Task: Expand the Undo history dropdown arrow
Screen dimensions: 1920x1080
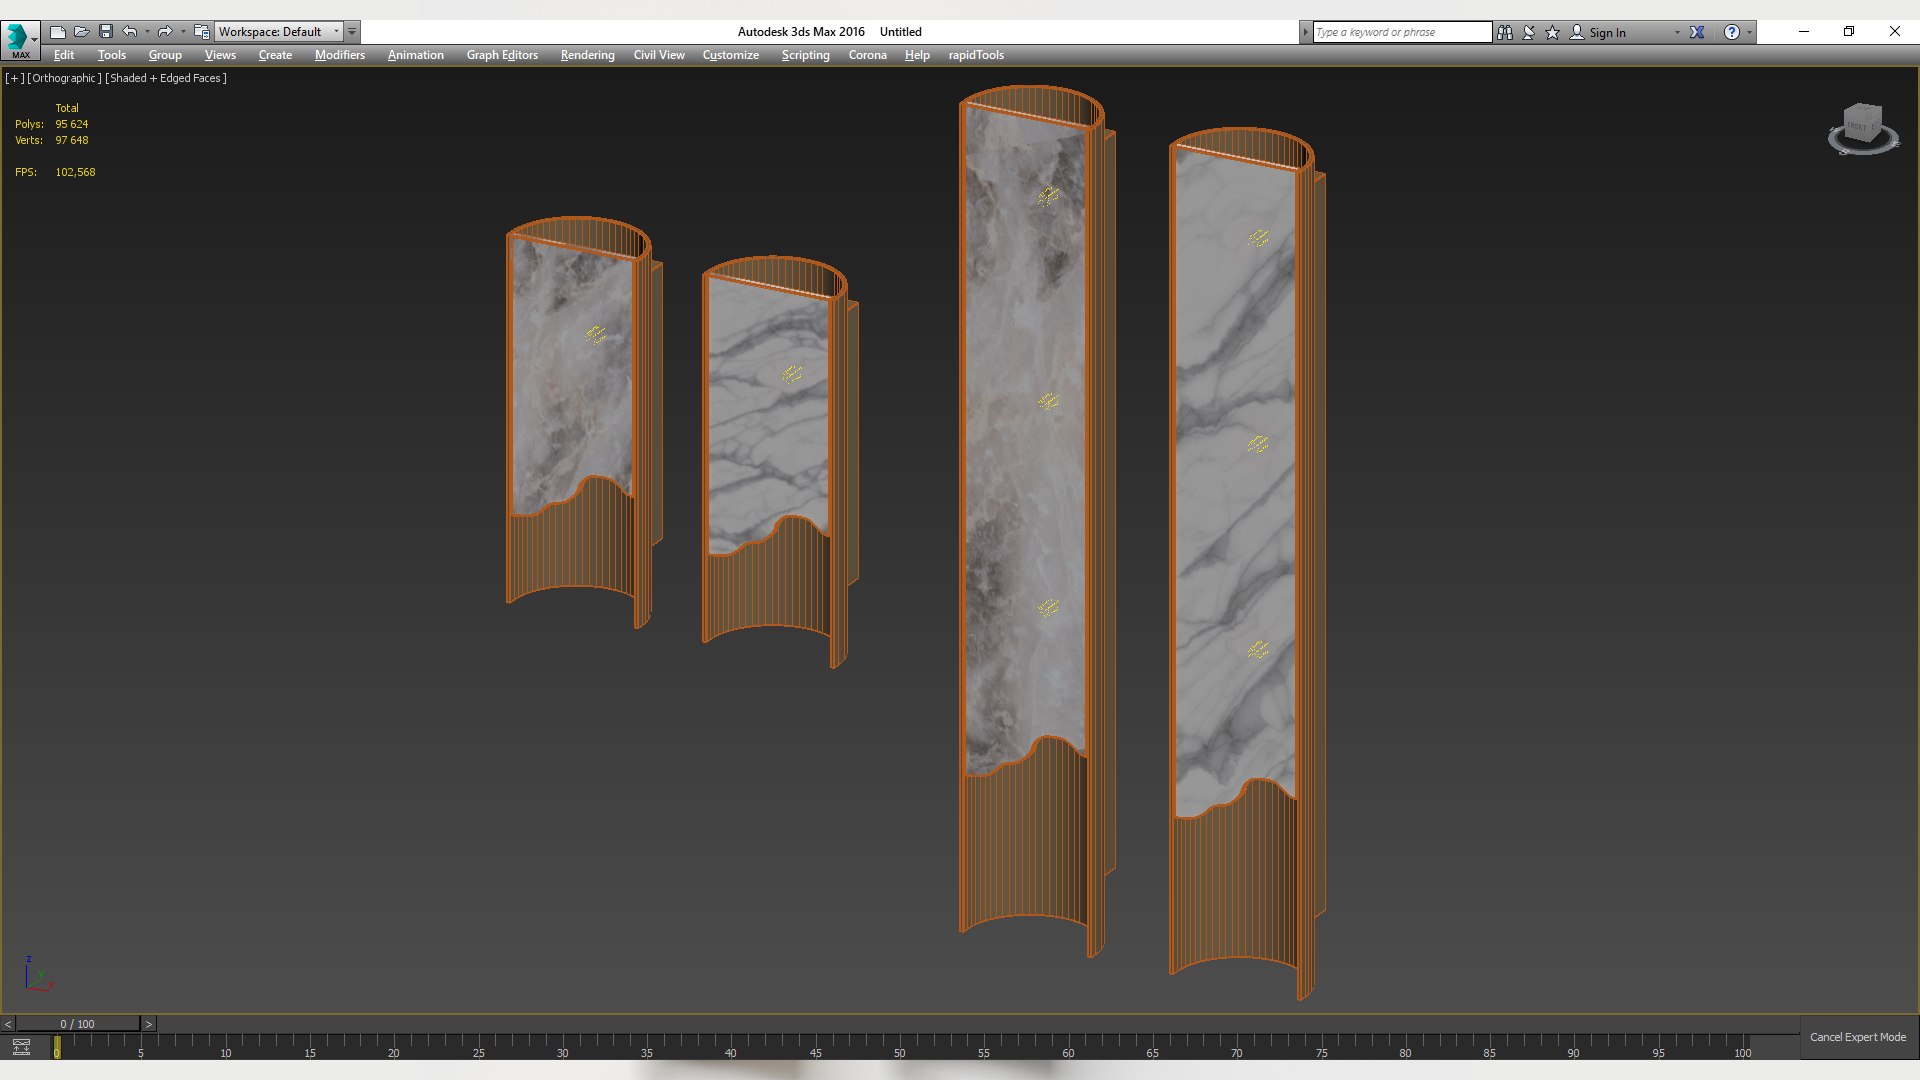Action: [x=147, y=32]
